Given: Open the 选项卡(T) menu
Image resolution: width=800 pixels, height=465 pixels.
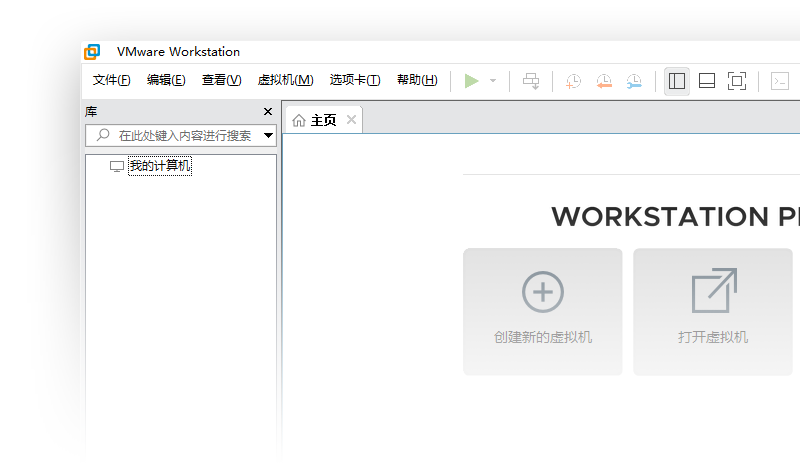Looking at the screenshot, I should pos(355,80).
